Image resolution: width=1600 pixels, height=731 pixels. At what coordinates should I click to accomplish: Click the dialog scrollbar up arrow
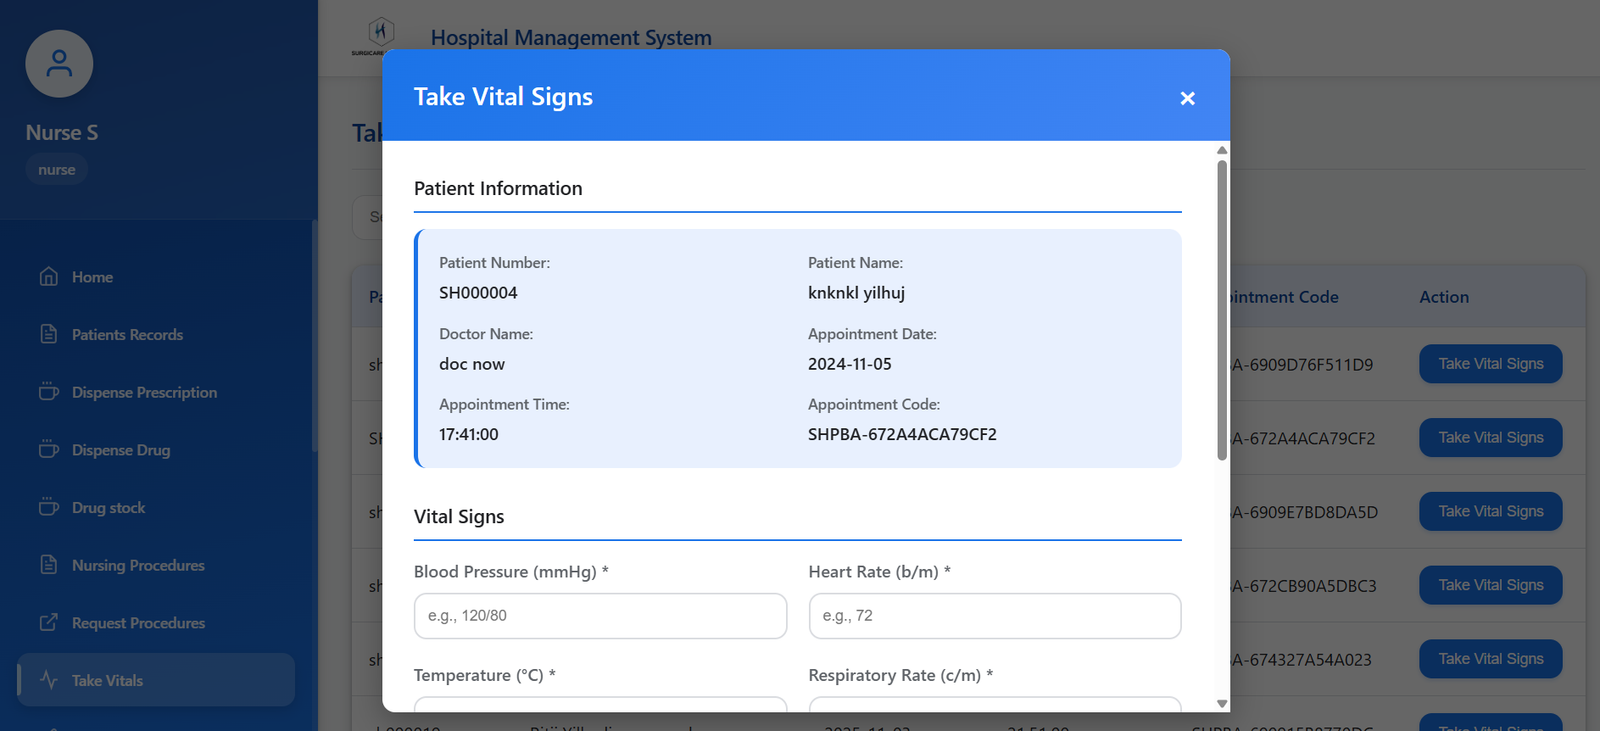pos(1222,150)
